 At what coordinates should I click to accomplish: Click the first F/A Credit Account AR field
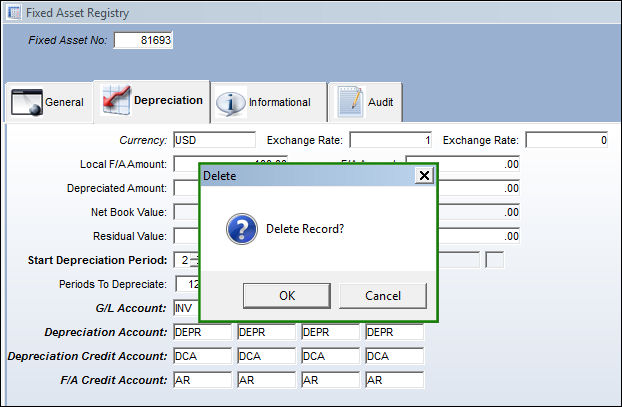point(203,380)
